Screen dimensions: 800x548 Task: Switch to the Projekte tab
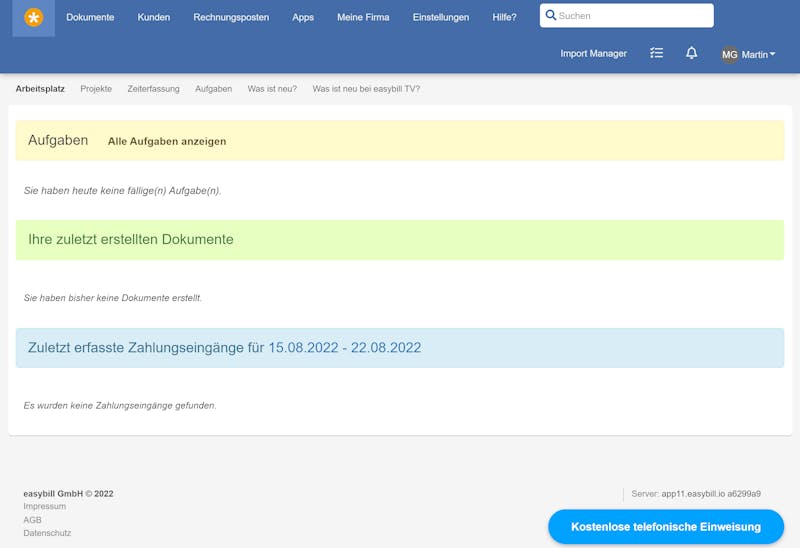click(x=96, y=89)
